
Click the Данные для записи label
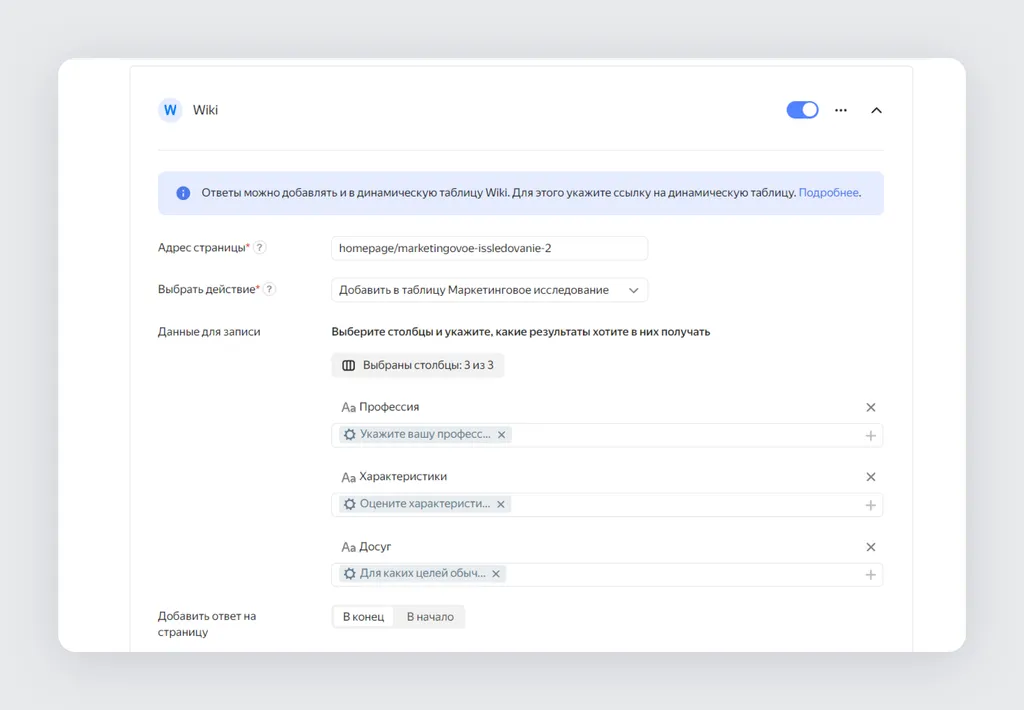(209, 331)
